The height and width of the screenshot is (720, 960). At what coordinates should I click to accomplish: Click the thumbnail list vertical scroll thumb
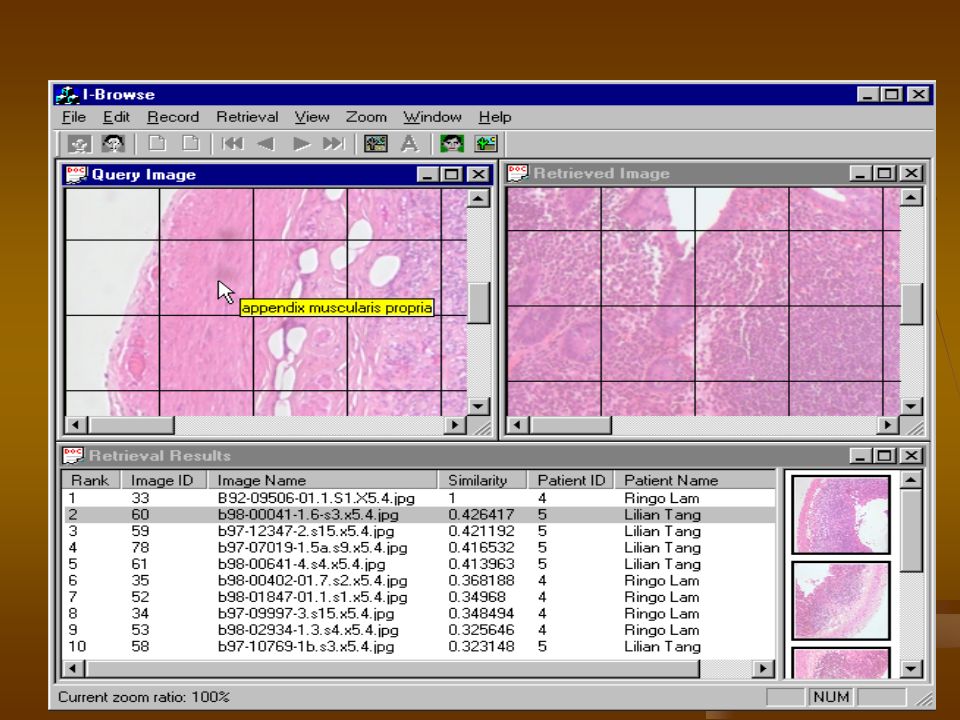point(911,530)
